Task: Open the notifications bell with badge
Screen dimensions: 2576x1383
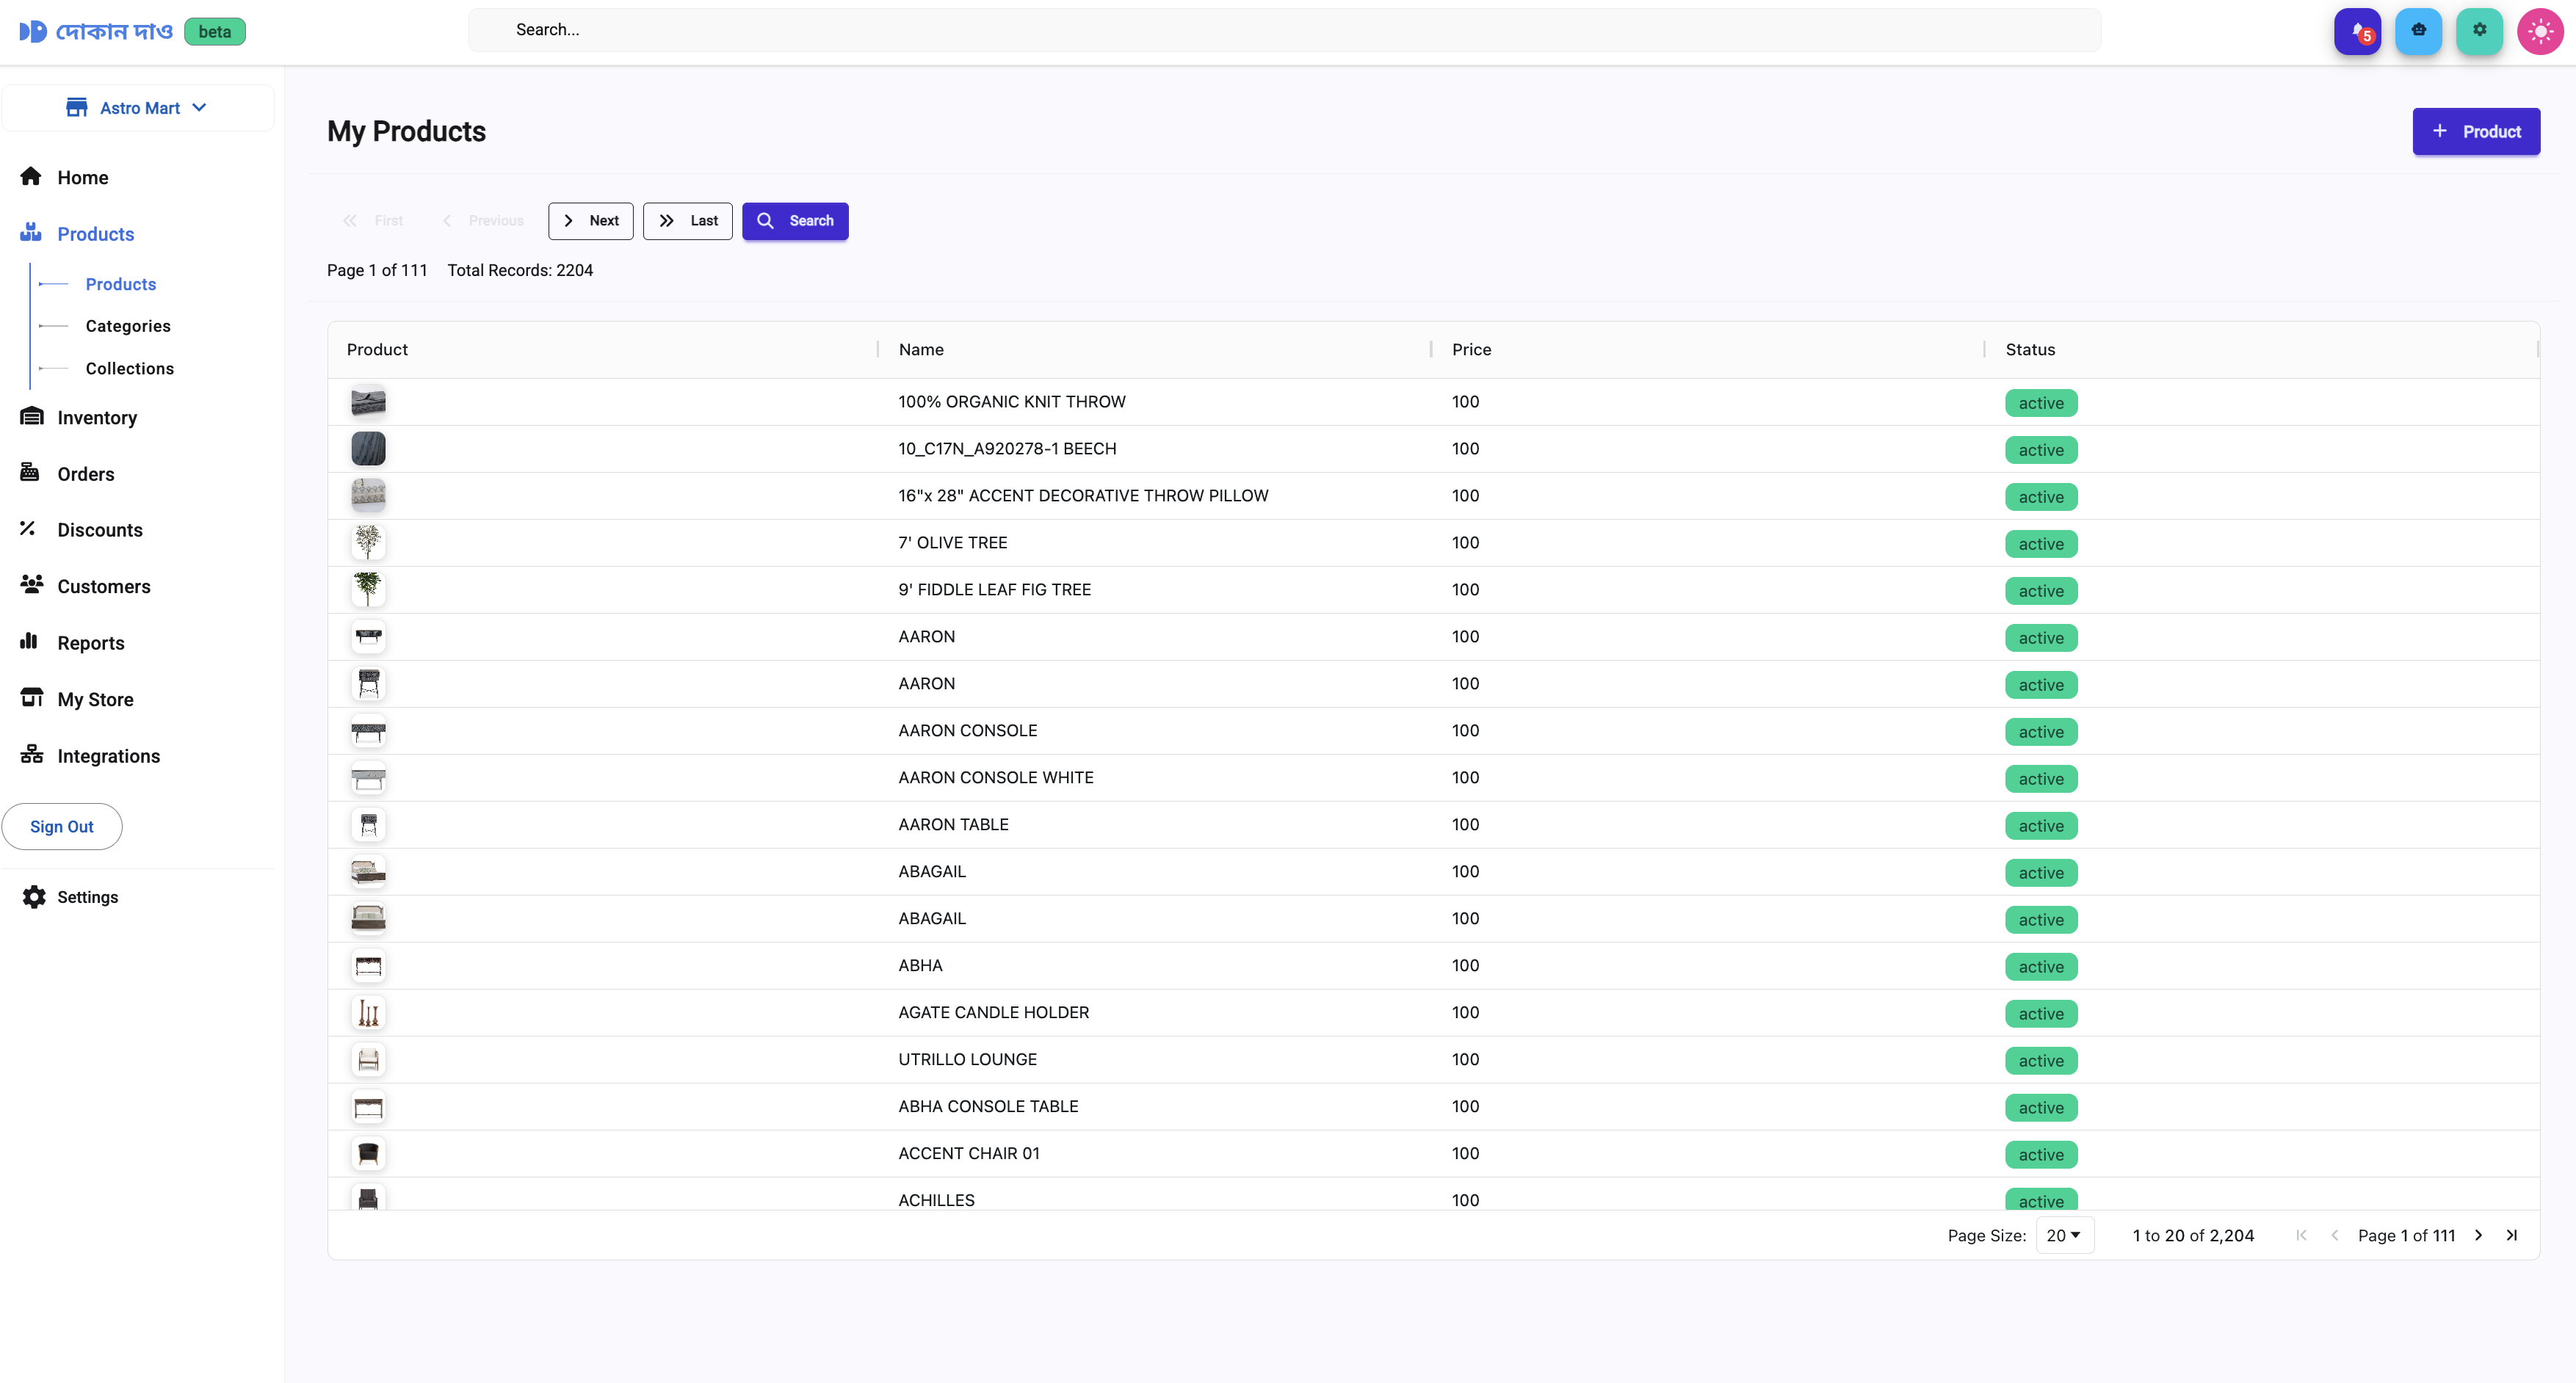Action: coord(2357,31)
